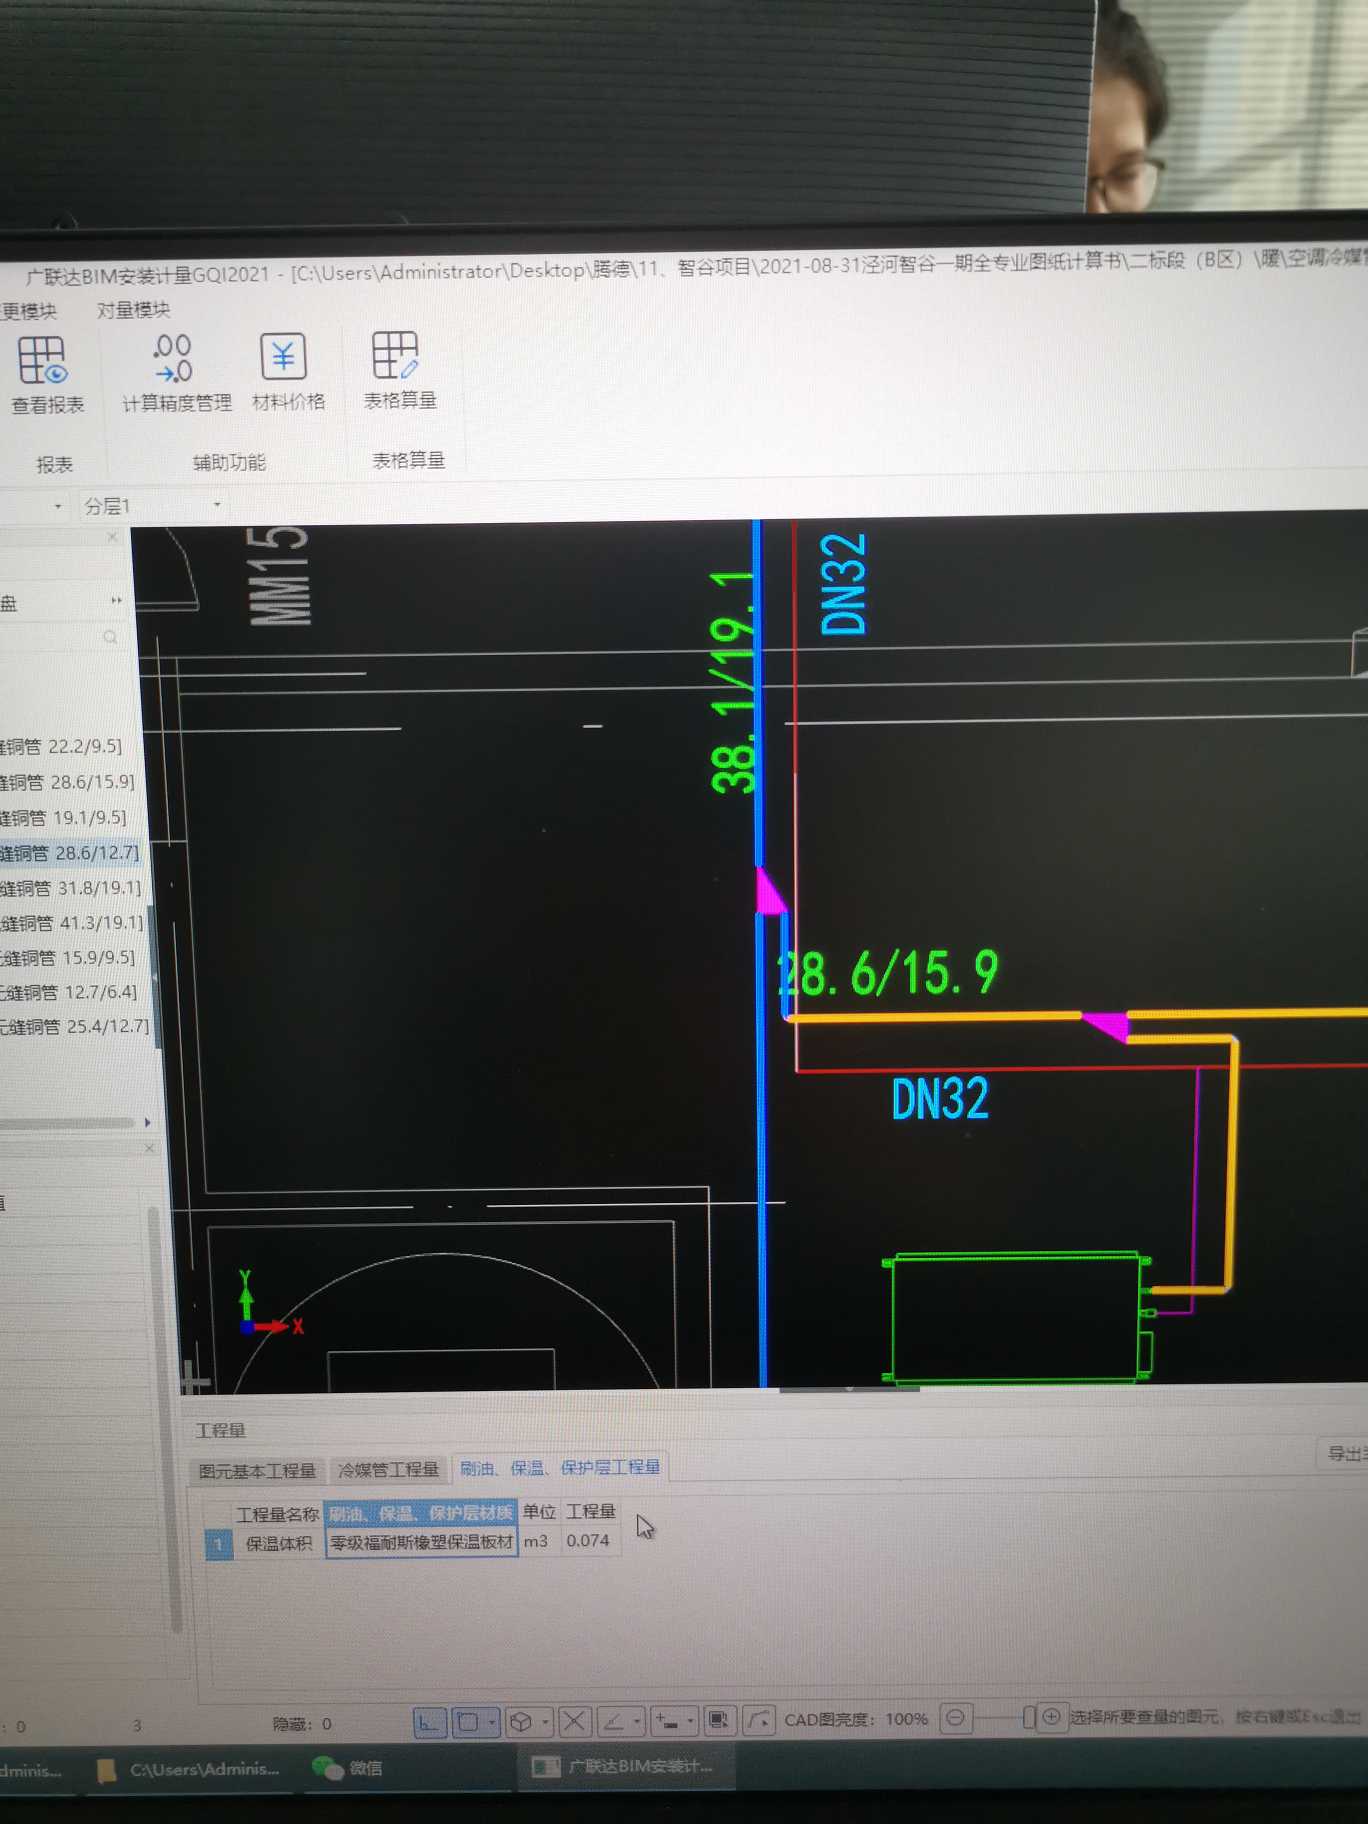Click the green 28.6/15.9 pipe label

(x=888, y=973)
